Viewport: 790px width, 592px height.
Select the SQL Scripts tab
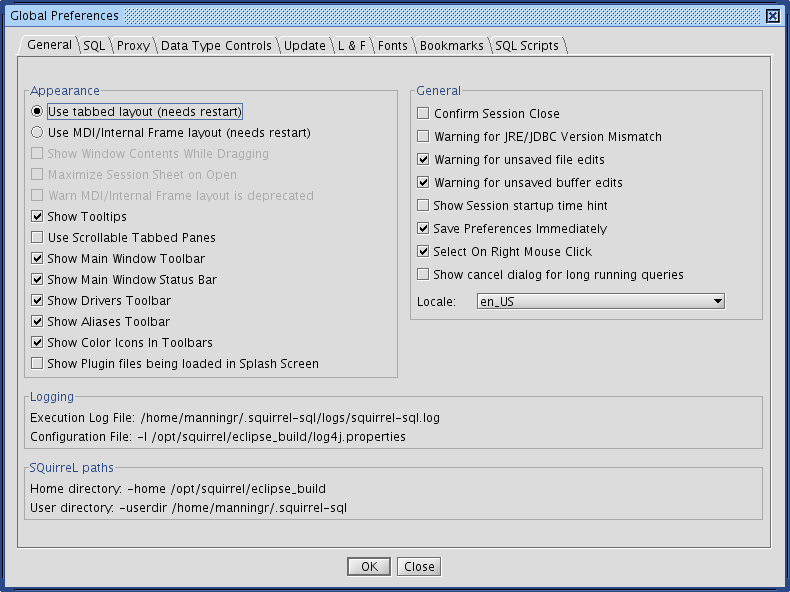pos(527,46)
